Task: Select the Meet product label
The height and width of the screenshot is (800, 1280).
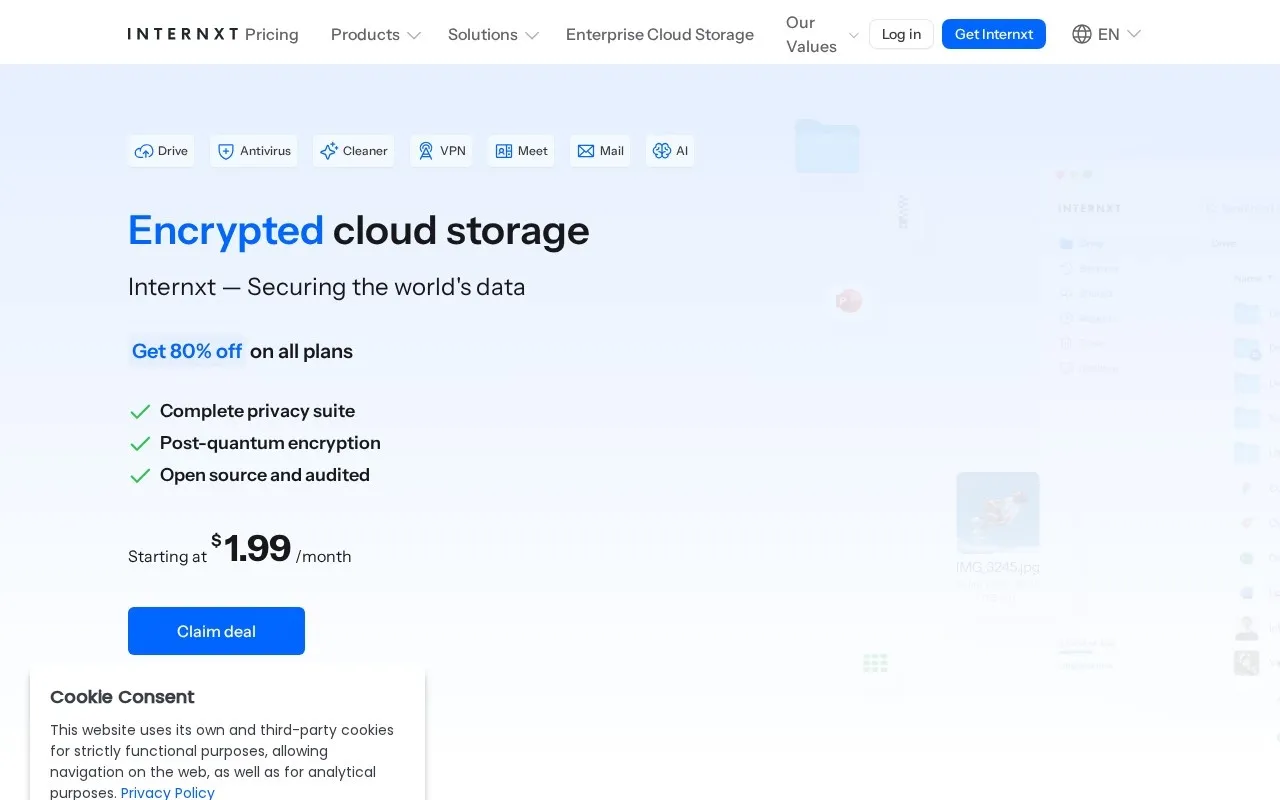Action: (533, 151)
